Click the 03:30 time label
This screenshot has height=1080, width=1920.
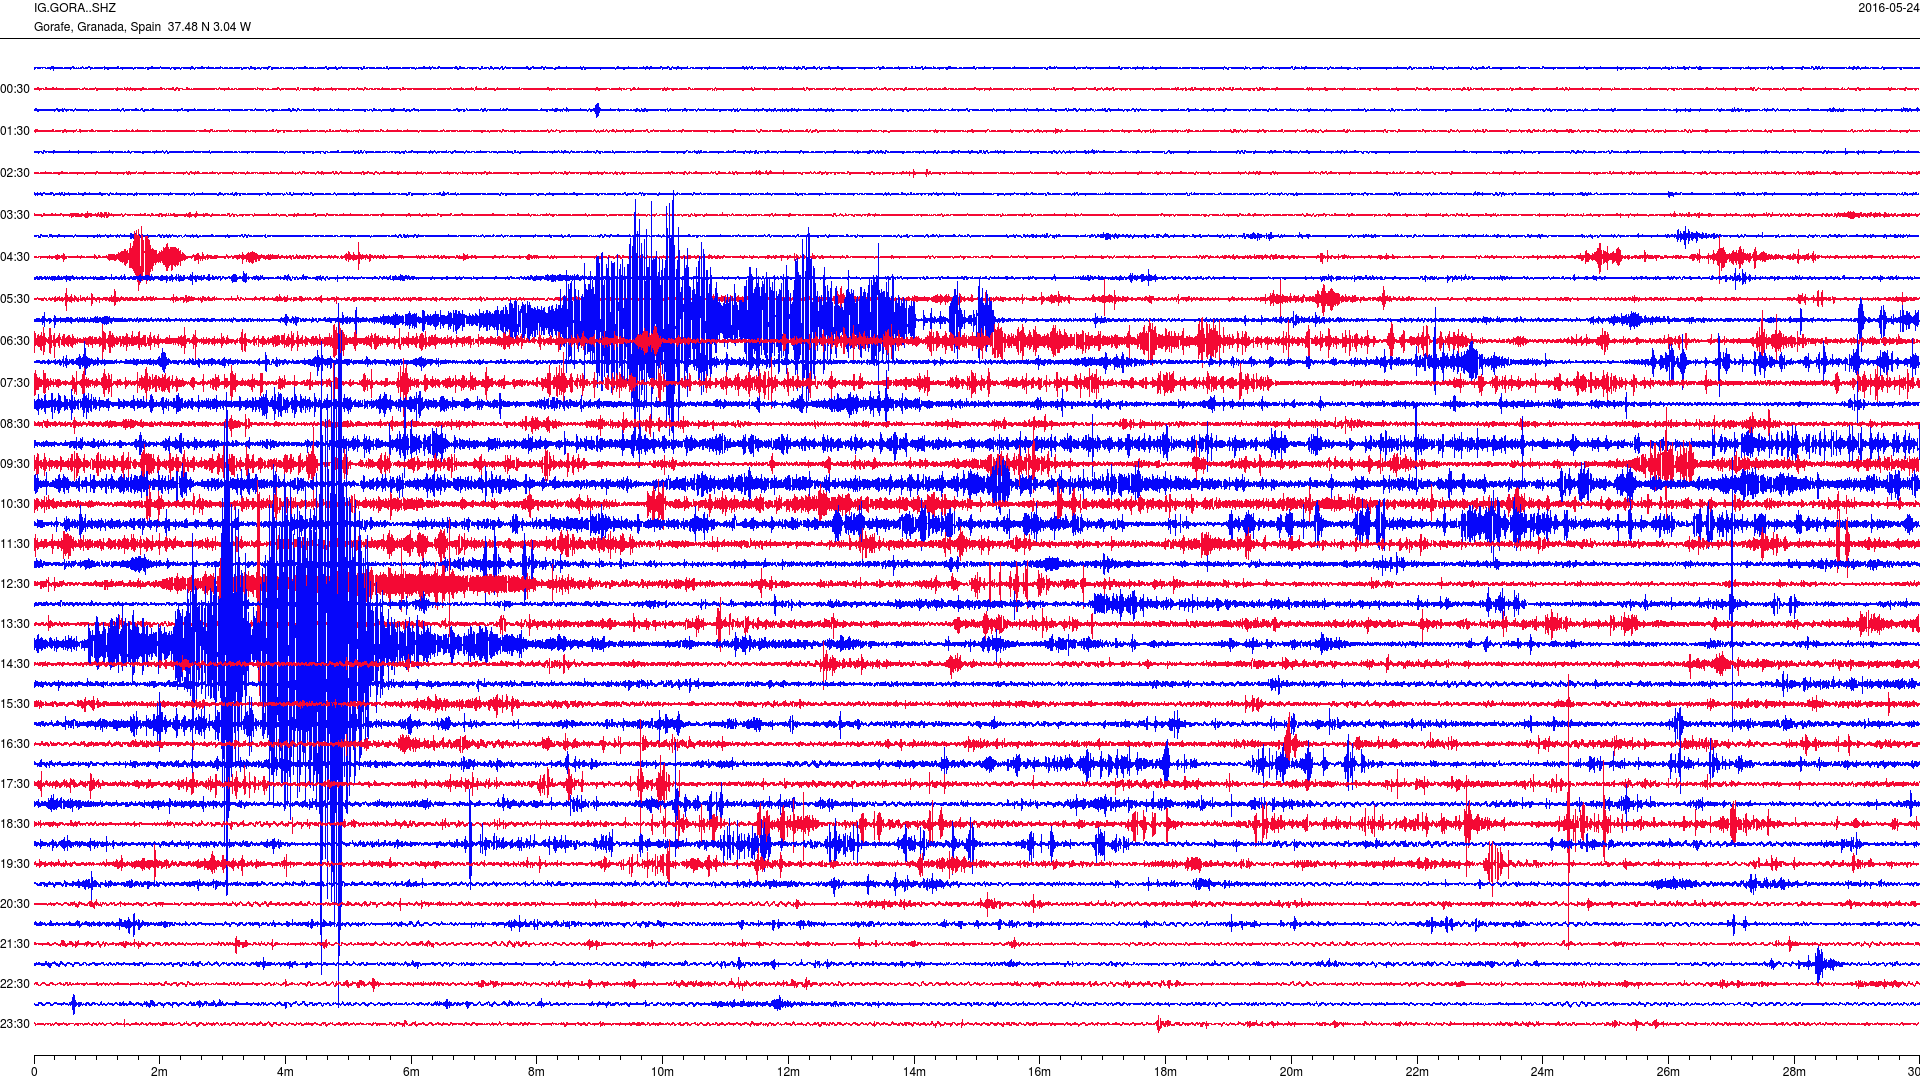[15, 215]
